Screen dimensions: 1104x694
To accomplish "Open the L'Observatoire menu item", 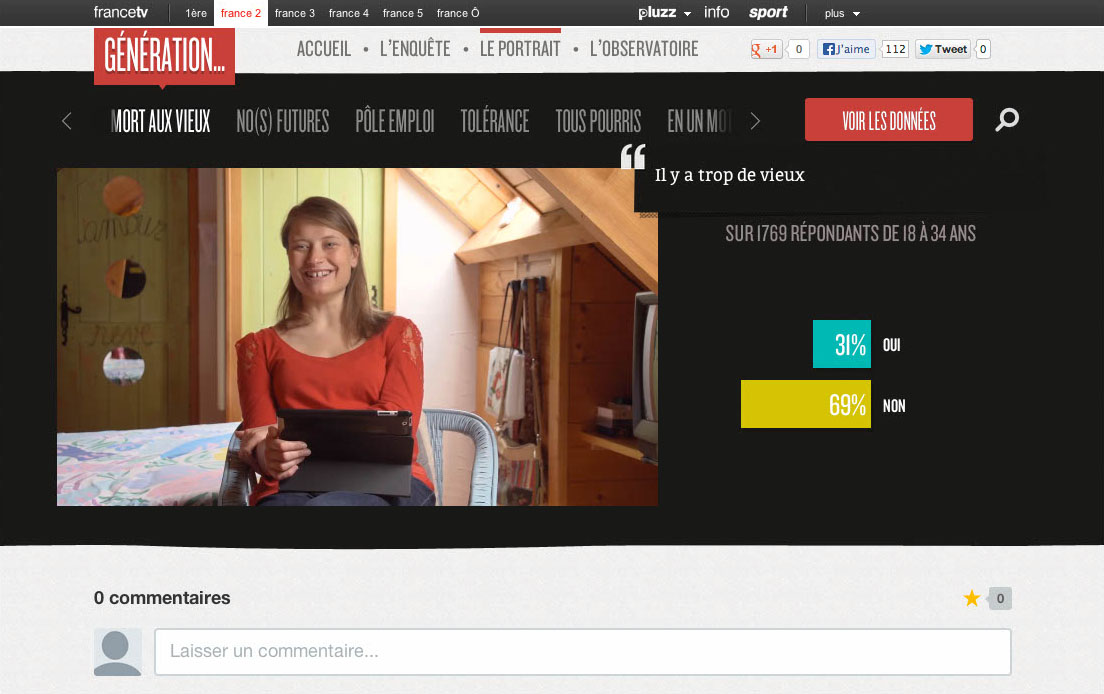I will (644, 49).
